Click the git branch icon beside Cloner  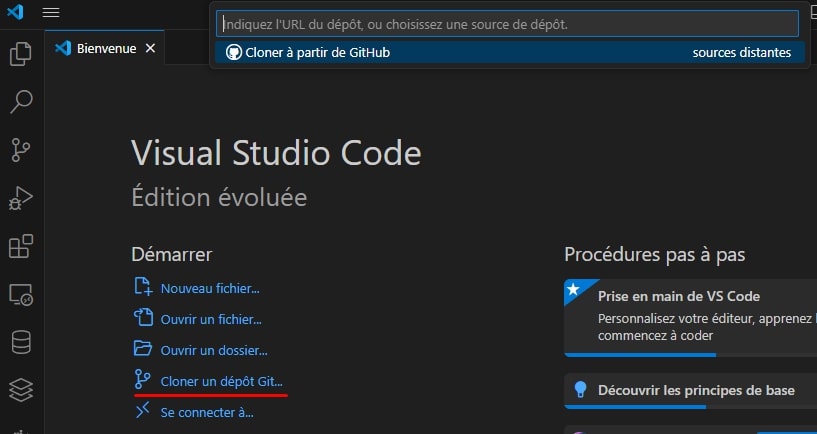pyautogui.click(x=142, y=379)
